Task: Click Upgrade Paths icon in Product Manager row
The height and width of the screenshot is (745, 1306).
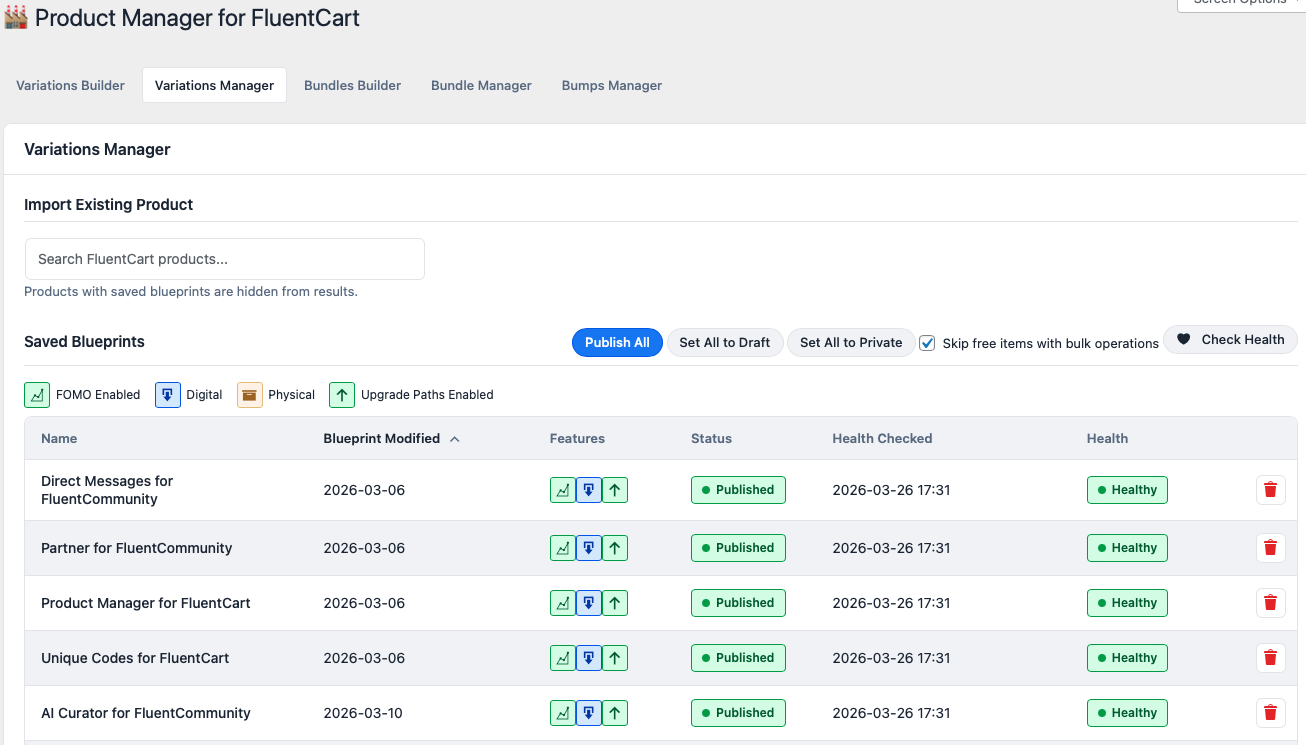Action: coord(615,603)
